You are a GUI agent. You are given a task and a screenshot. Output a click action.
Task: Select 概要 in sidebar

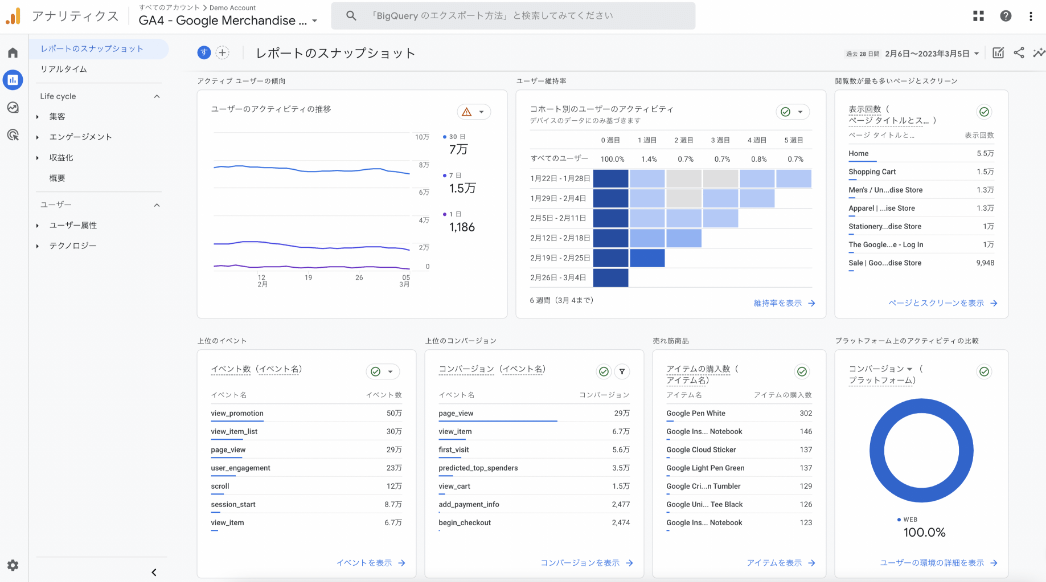click(57, 178)
